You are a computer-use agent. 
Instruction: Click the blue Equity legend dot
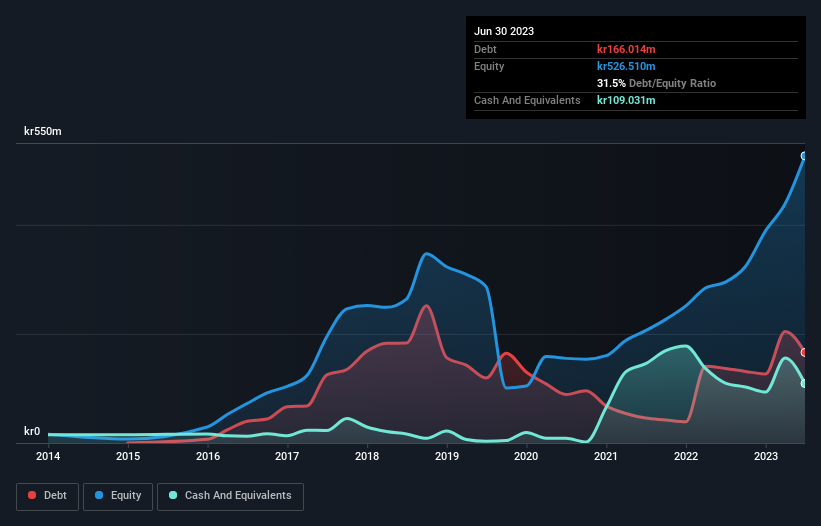click(99, 495)
